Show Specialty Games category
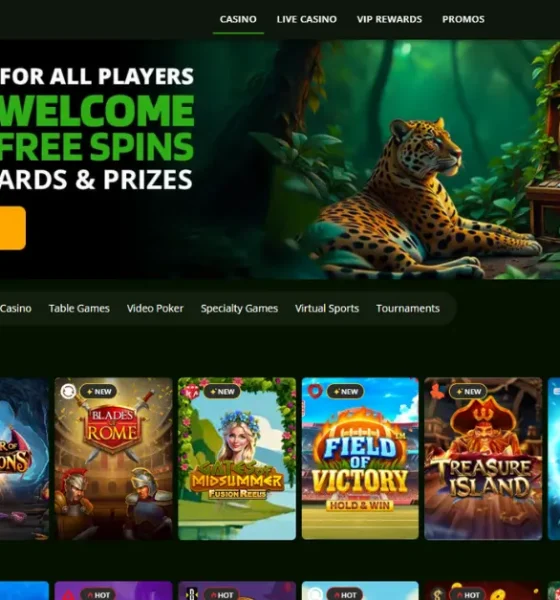 coord(239,308)
